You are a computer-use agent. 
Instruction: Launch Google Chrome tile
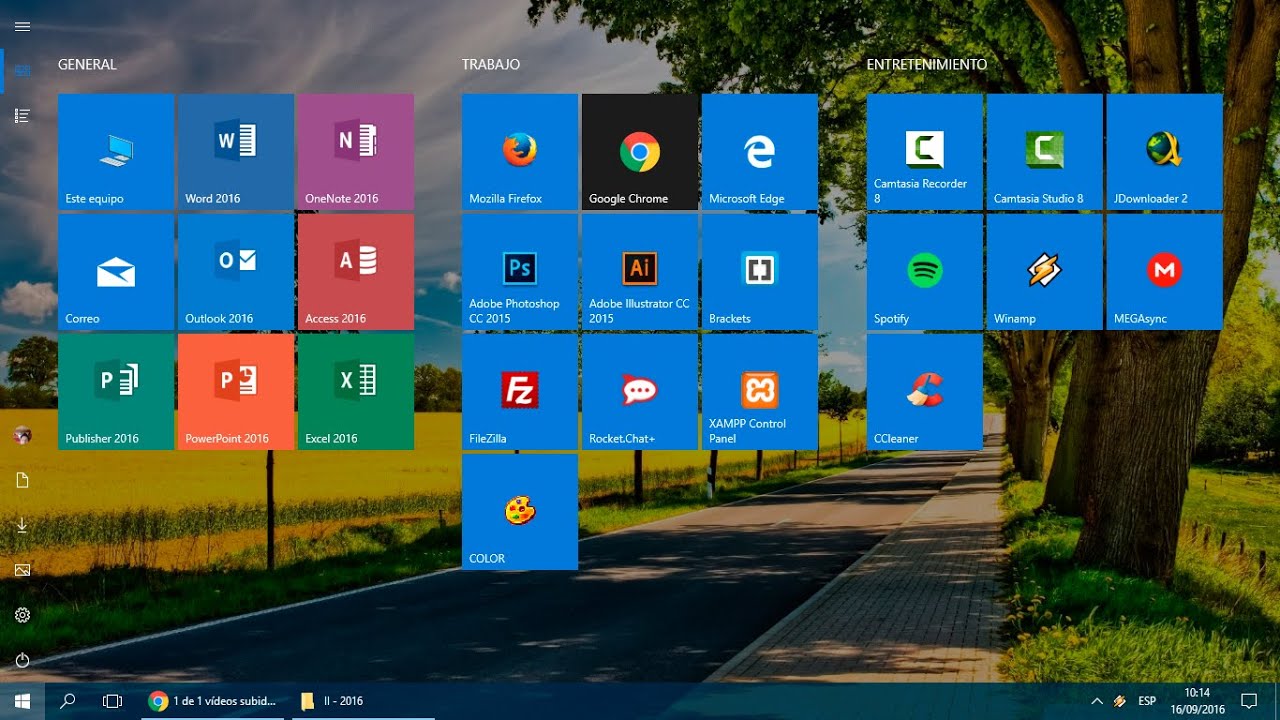coord(640,152)
